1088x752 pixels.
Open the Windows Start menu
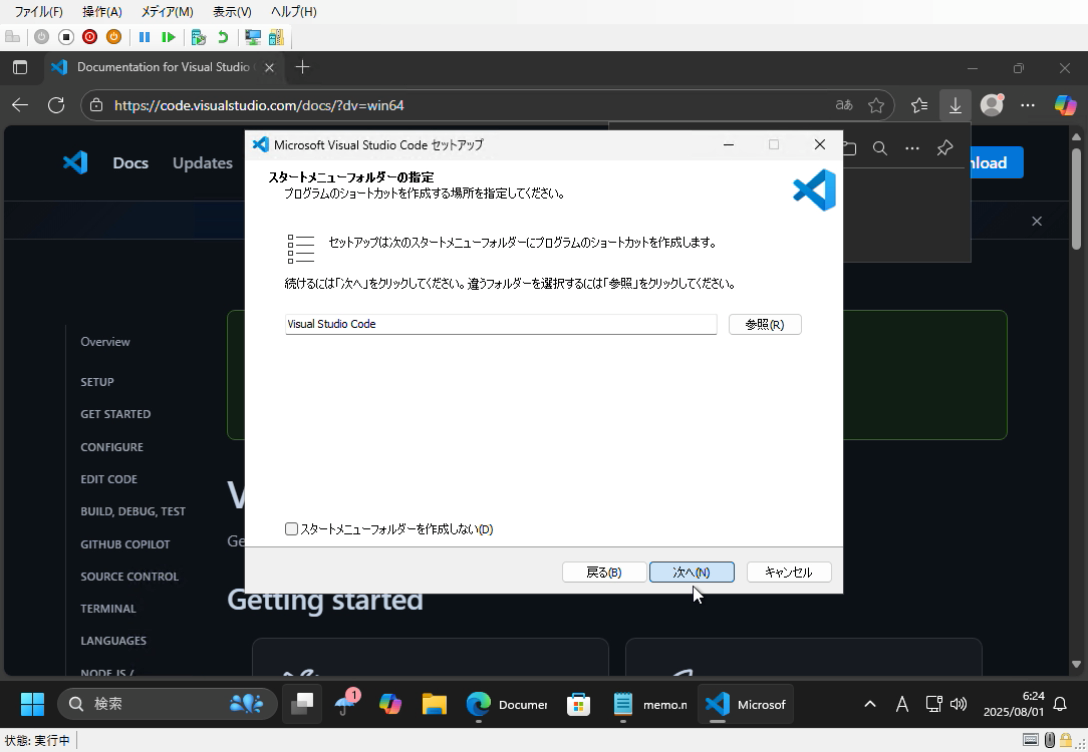coord(32,704)
